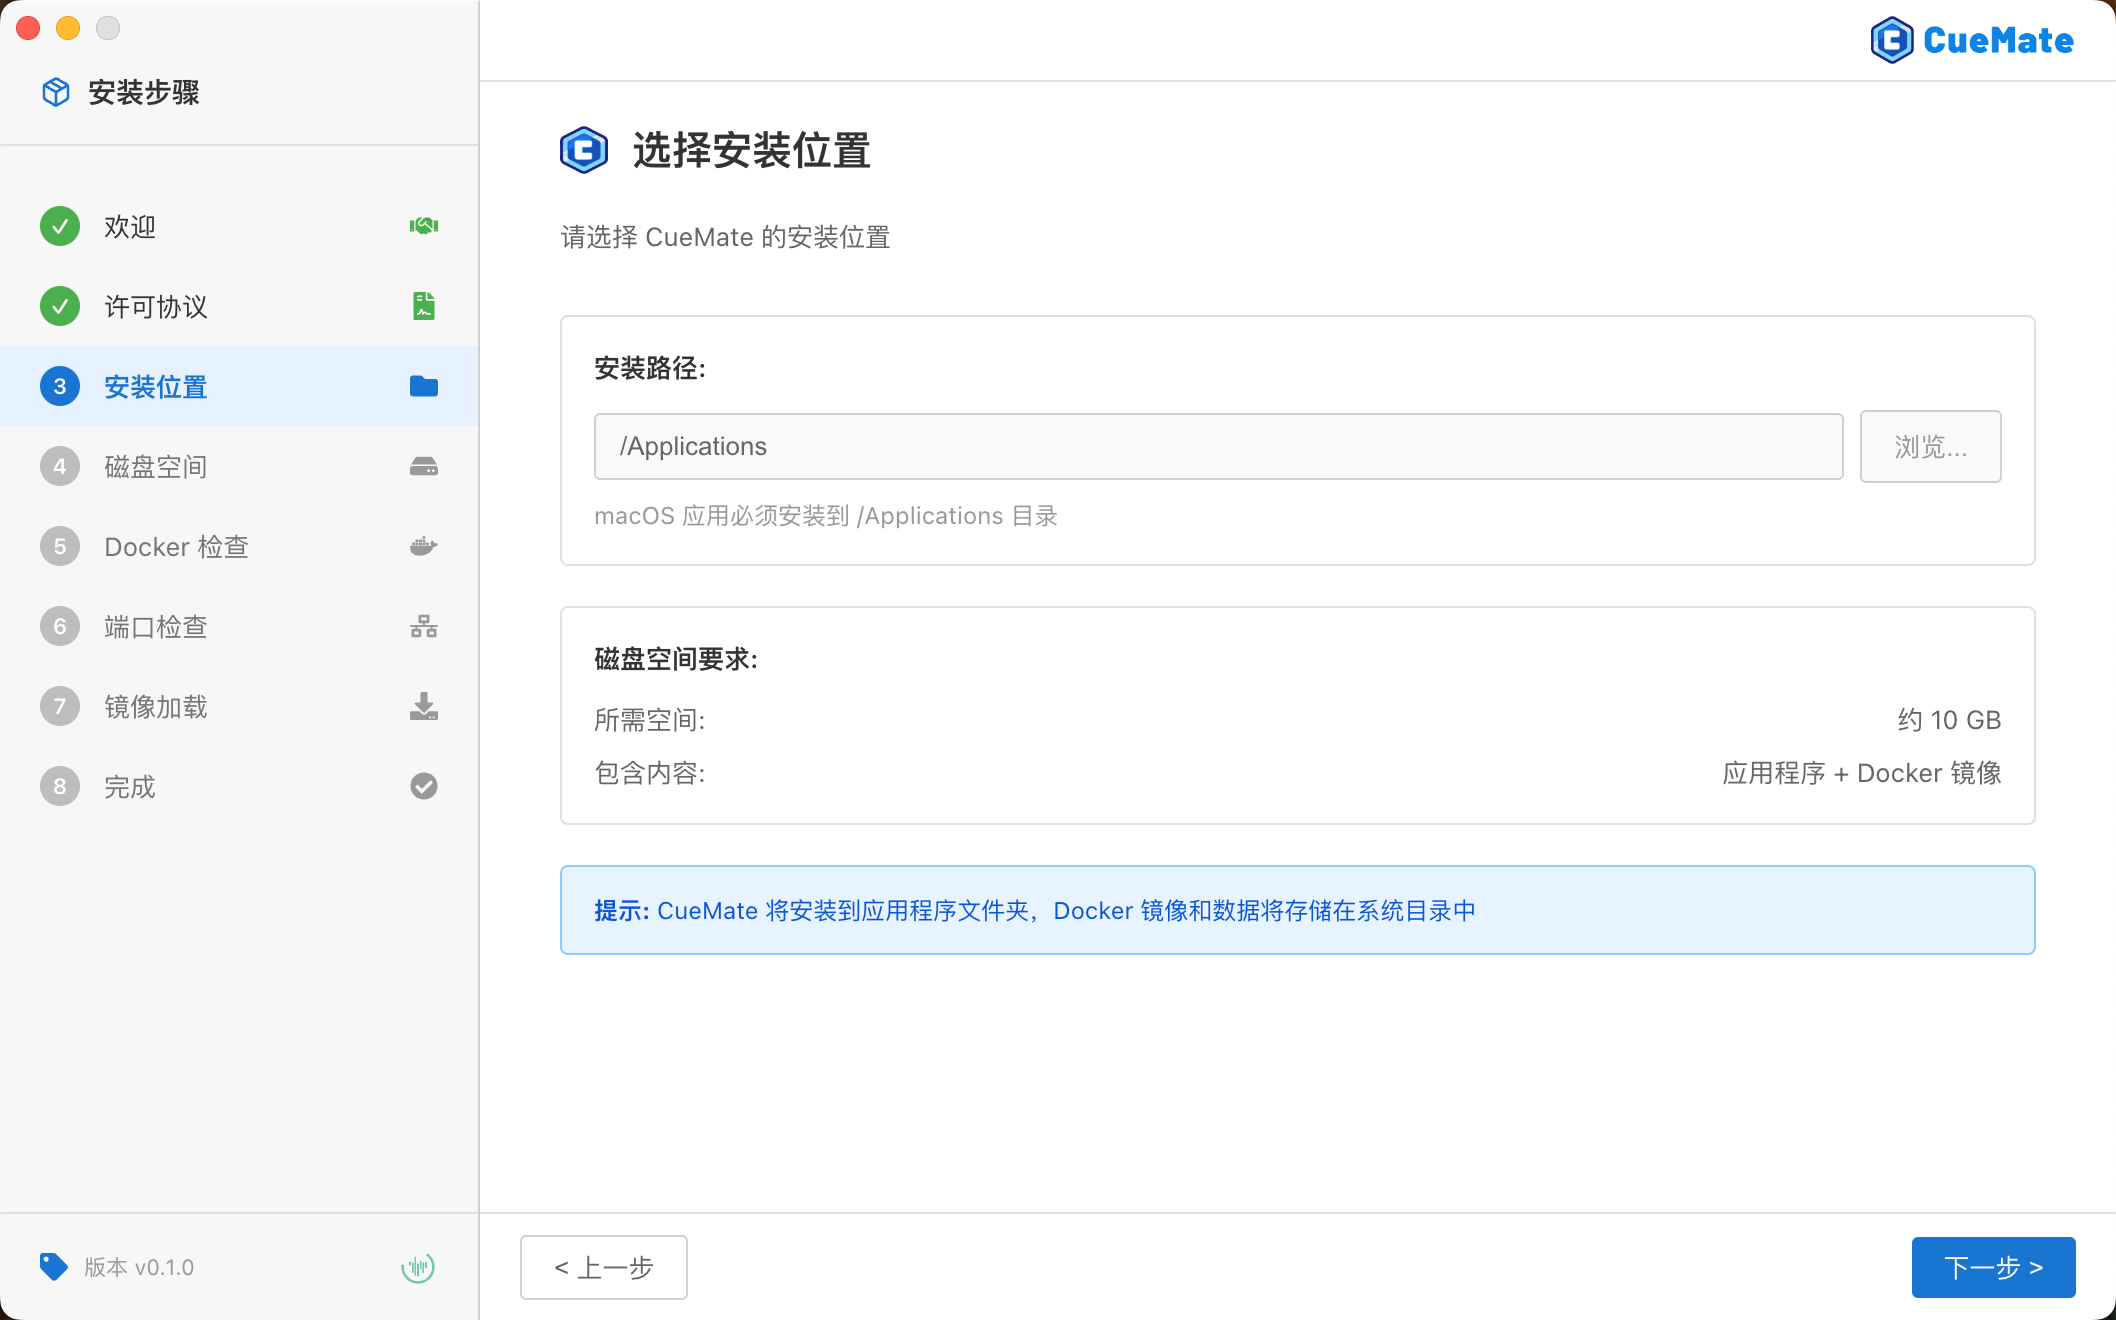This screenshot has width=2116, height=1320.
Task: Click the green check circle on 欢迎 step
Action: pyautogui.click(x=59, y=226)
